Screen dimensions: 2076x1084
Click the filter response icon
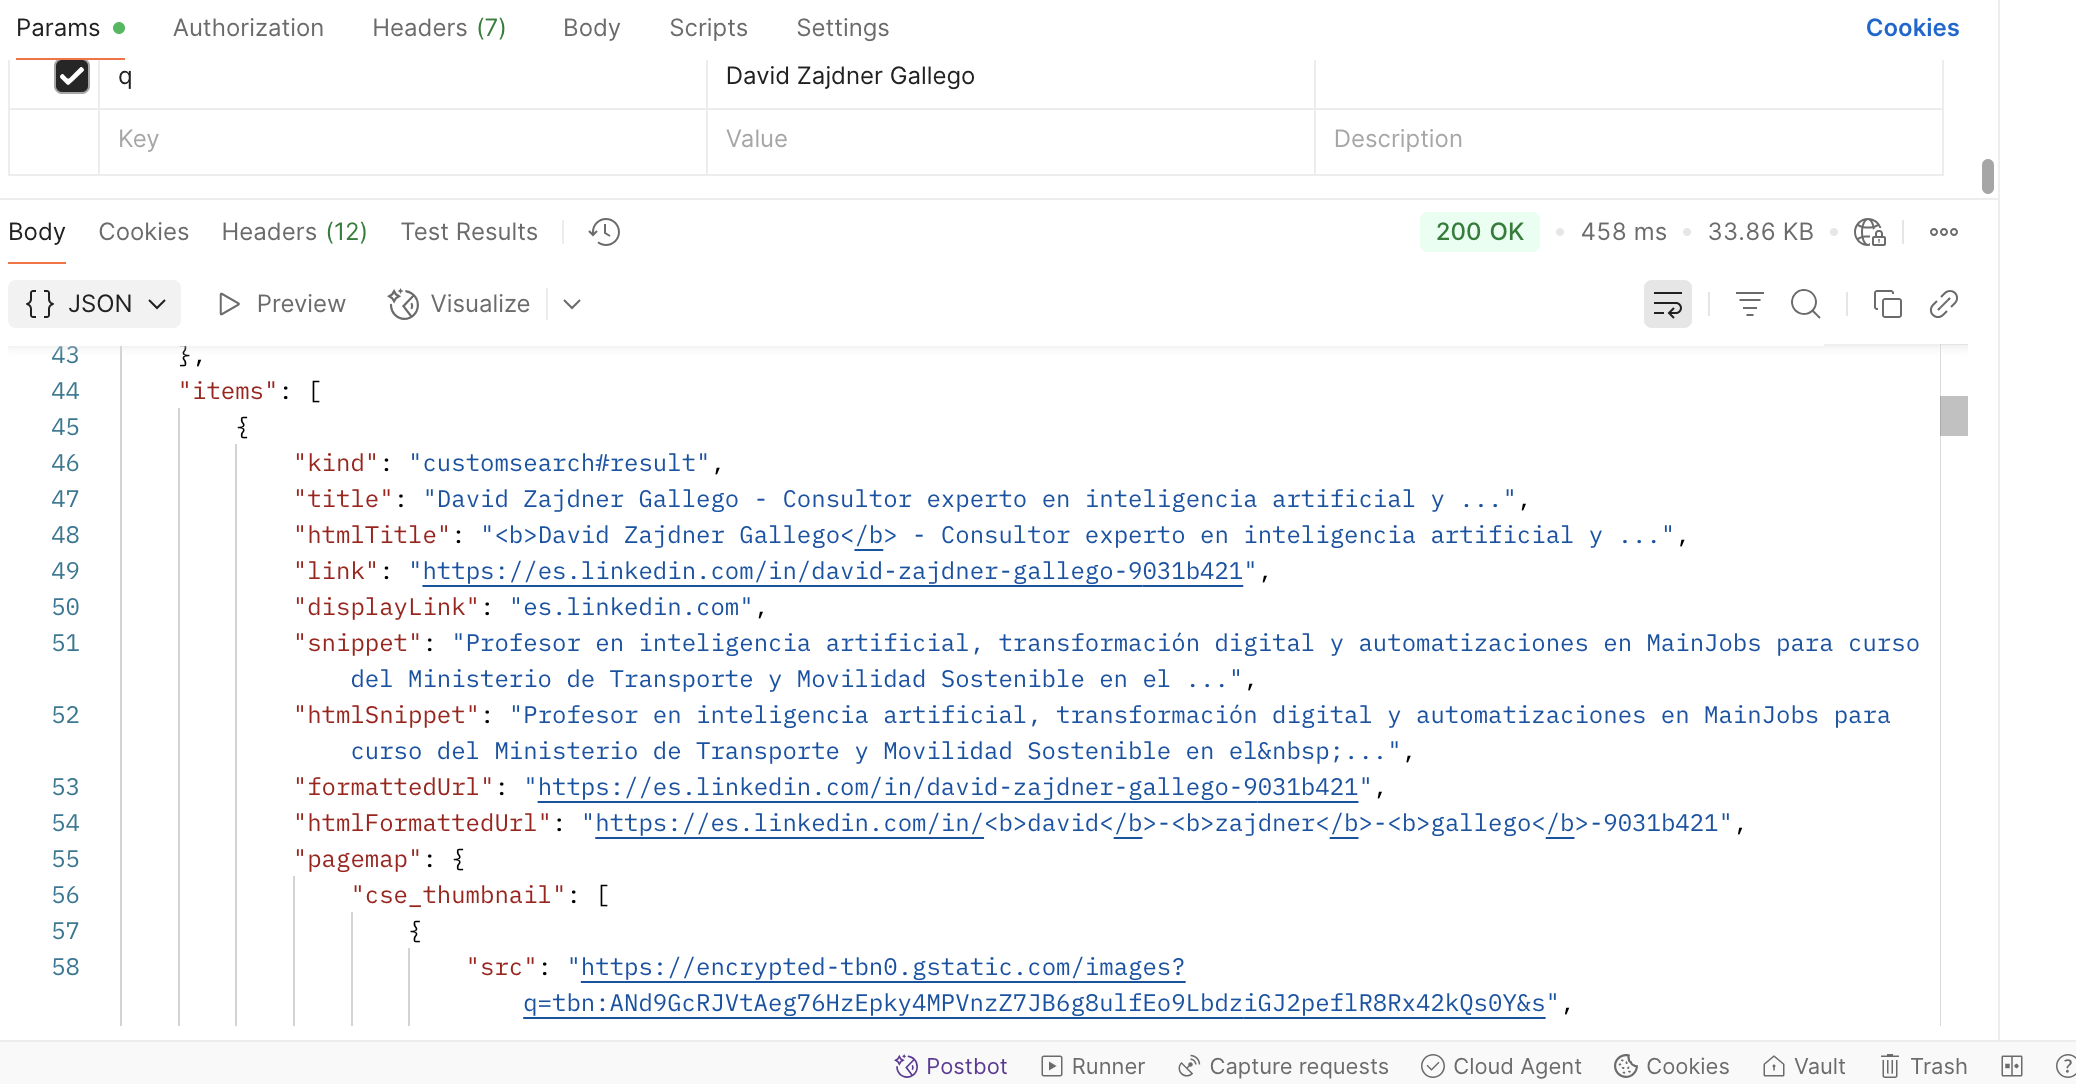[1749, 304]
